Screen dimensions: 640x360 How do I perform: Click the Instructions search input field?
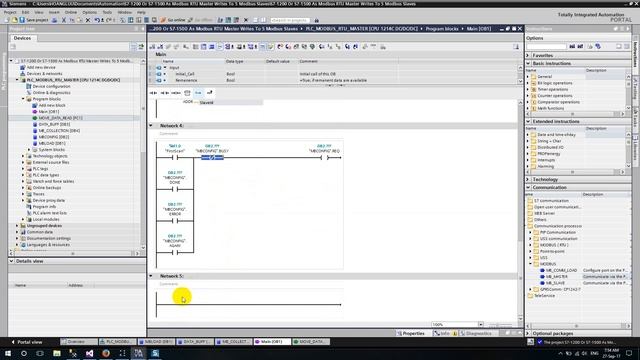(x=546, y=47)
